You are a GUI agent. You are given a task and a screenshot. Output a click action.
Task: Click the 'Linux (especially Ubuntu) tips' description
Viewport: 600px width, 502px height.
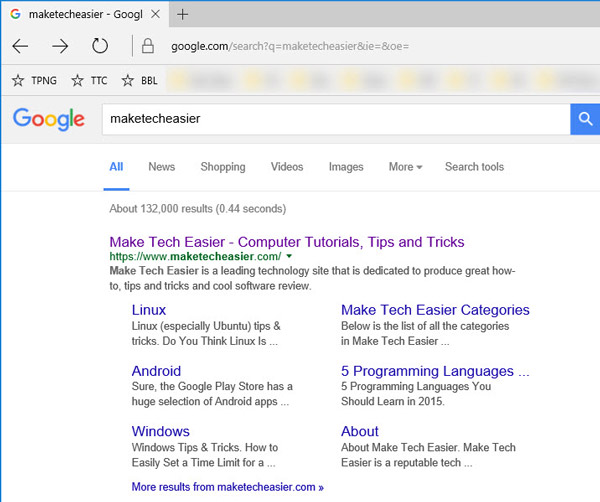pos(206,334)
